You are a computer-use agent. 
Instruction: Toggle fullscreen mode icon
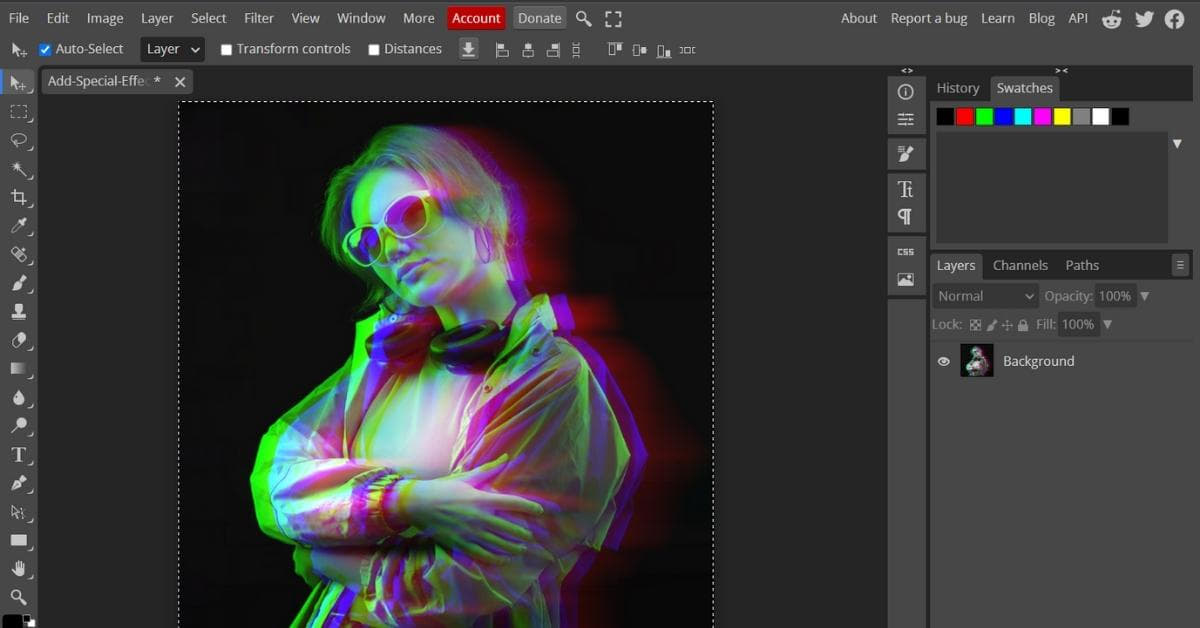[x=613, y=18]
